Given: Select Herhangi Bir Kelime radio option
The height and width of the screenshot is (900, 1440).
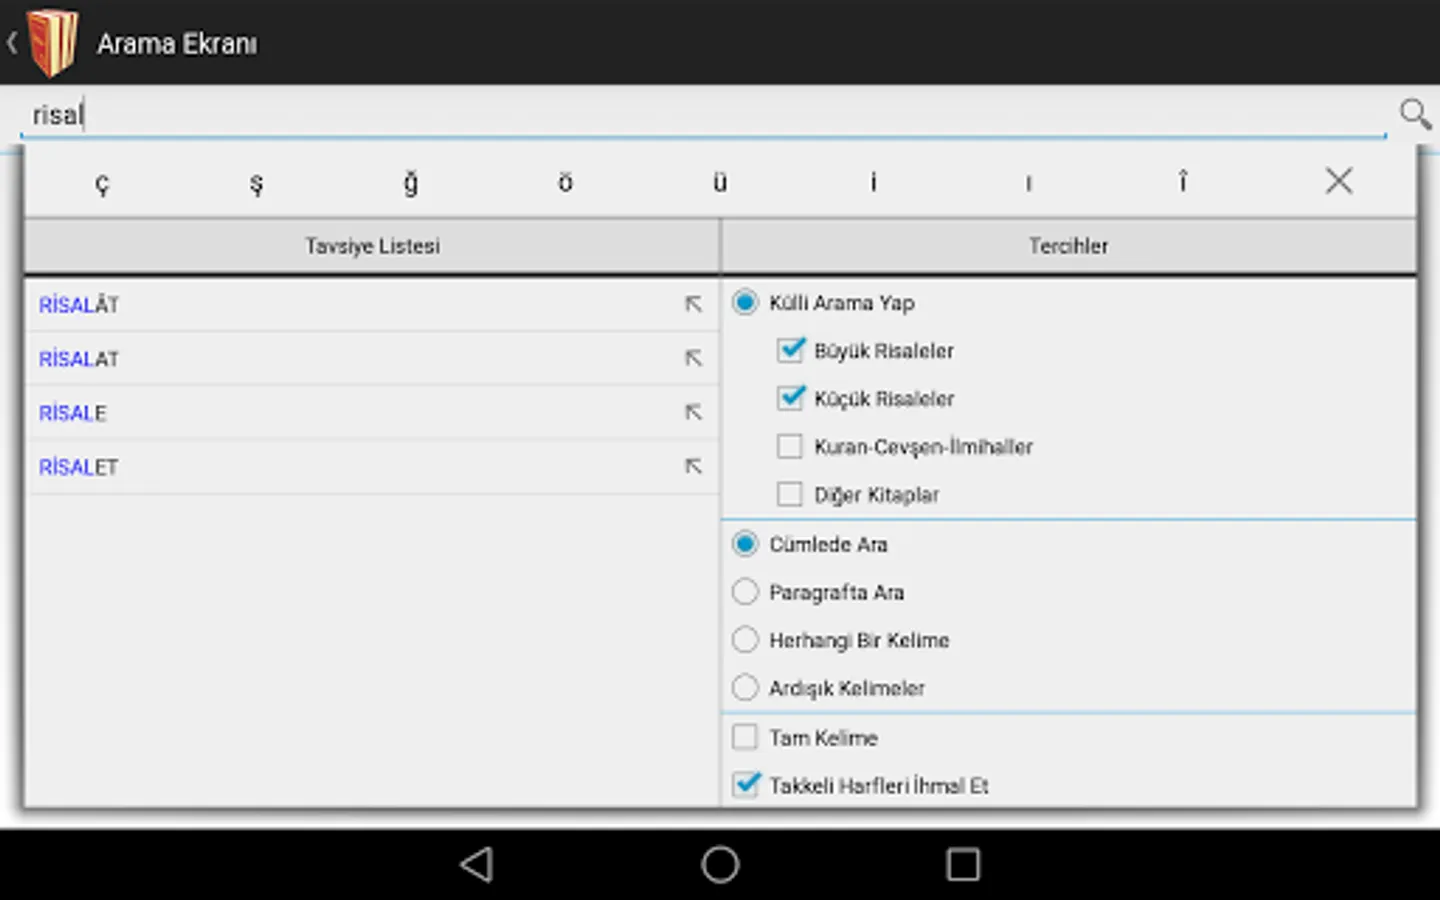Looking at the screenshot, I should coord(745,640).
